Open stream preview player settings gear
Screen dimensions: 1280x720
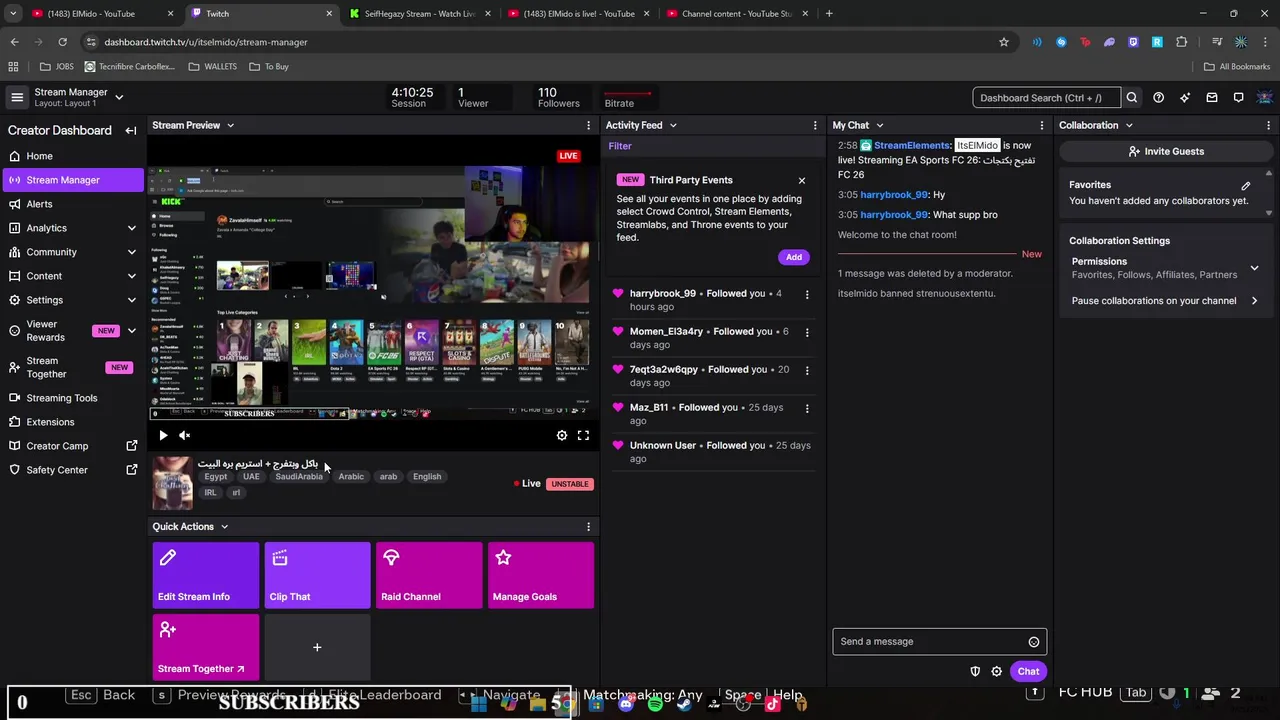562,435
